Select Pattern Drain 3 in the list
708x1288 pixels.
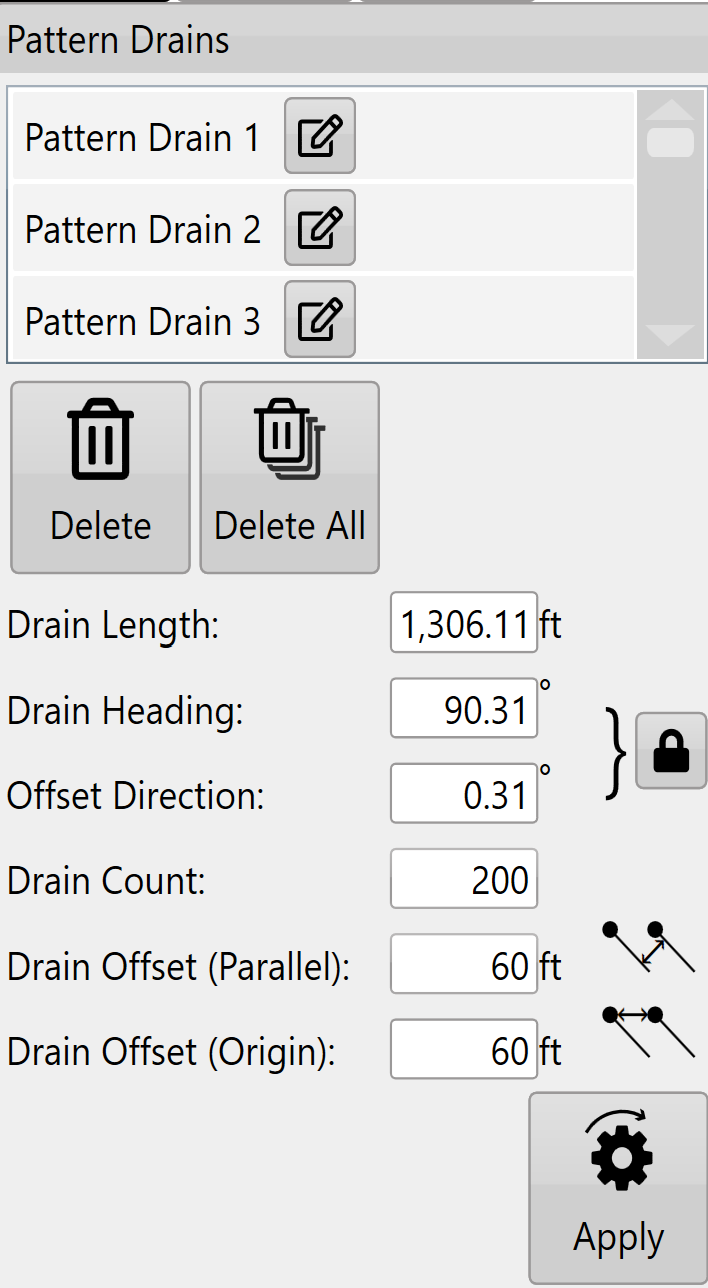click(x=324, y=320)
